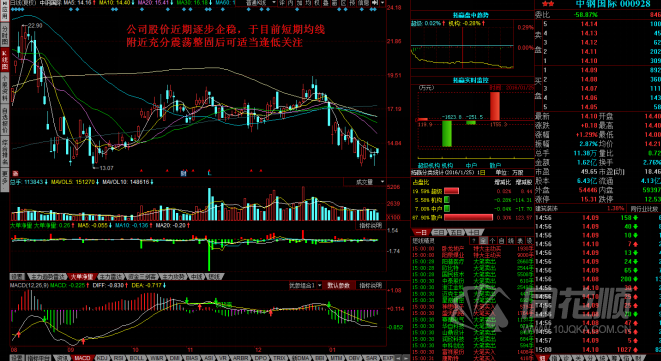Click the 均 moving-average toolbar icon
661x361 pixels.
pyautogui.click(x=308, y=3)
